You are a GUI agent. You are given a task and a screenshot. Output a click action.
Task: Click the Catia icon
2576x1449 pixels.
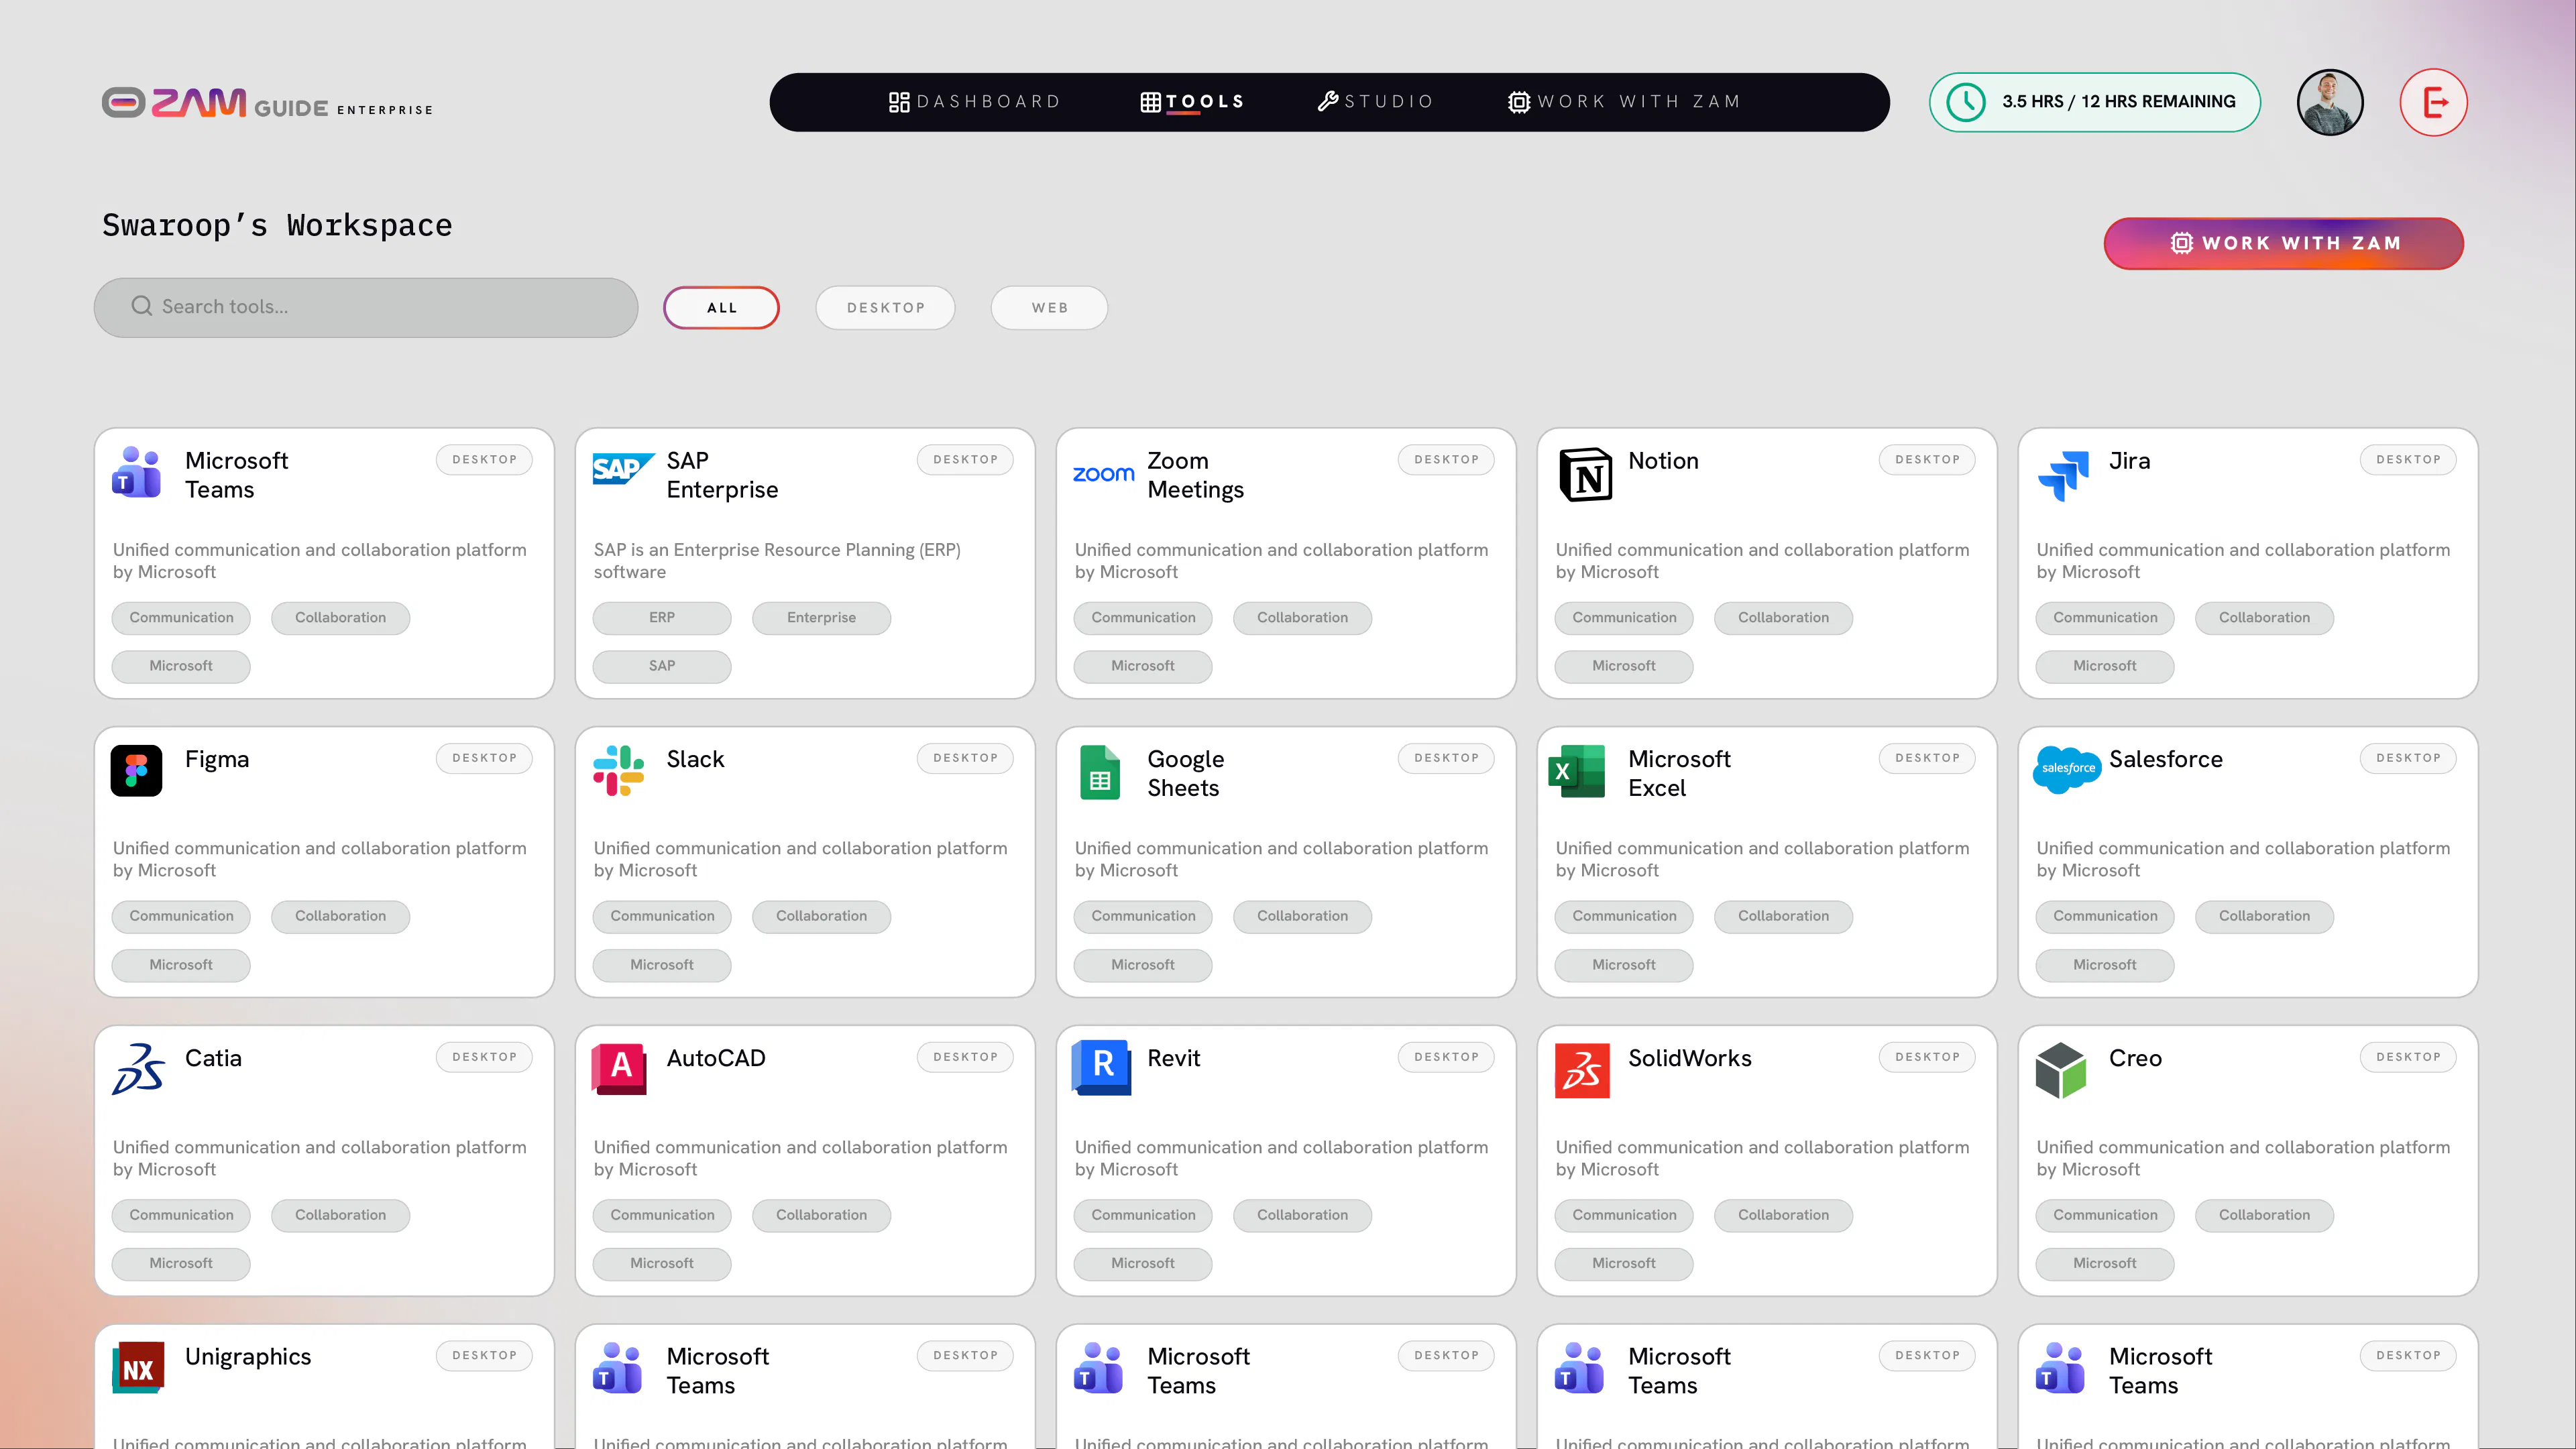click(138, 1069)
